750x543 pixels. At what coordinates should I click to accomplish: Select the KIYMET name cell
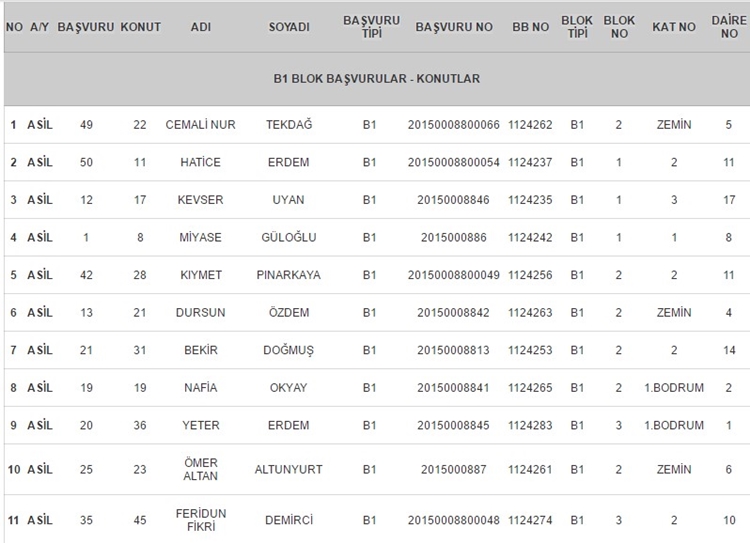[x=200, y=274]
